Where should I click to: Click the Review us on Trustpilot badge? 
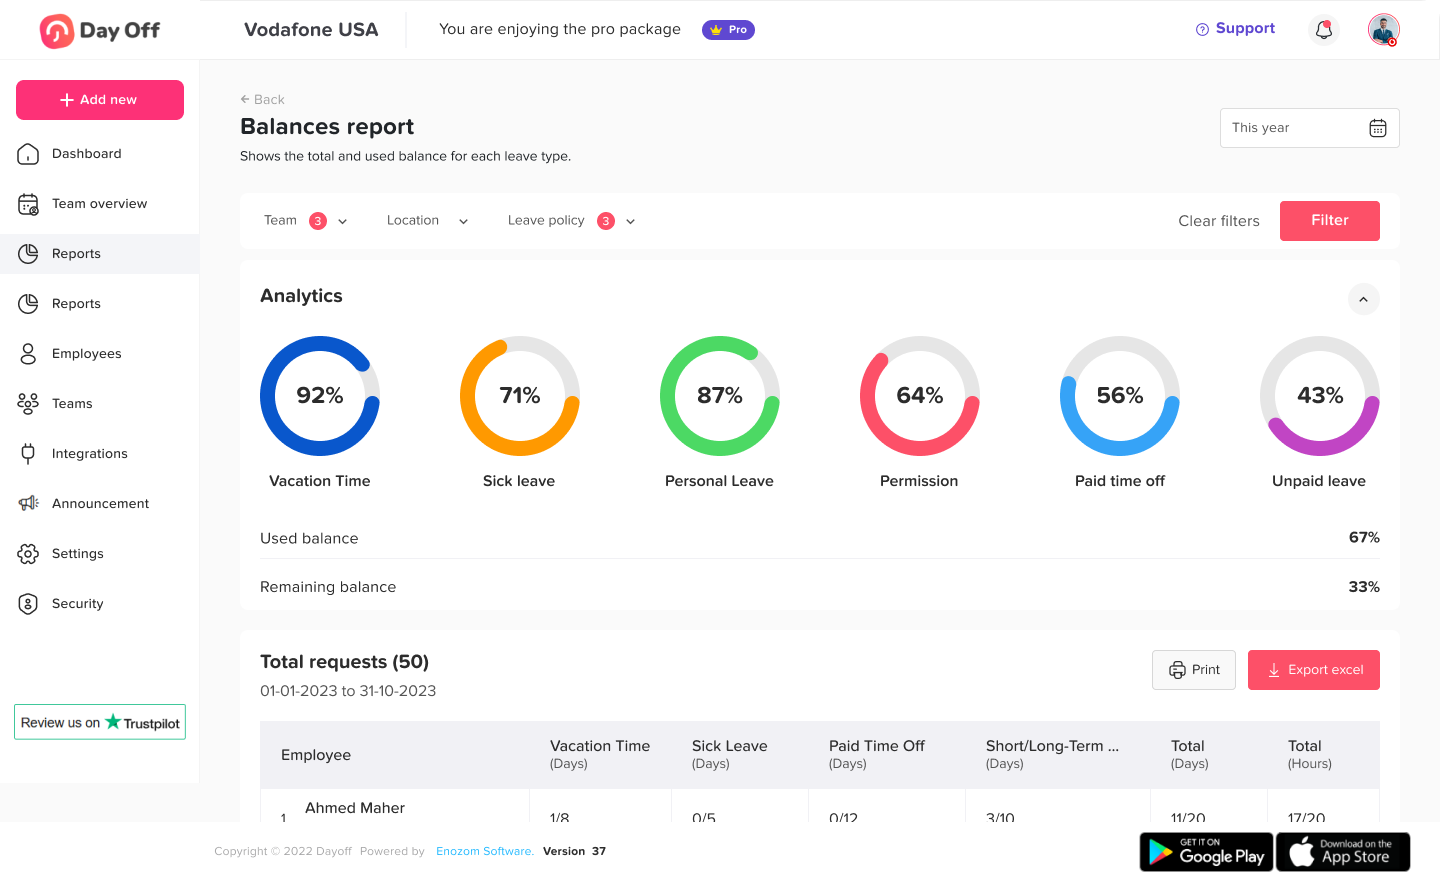click(100, 722)
